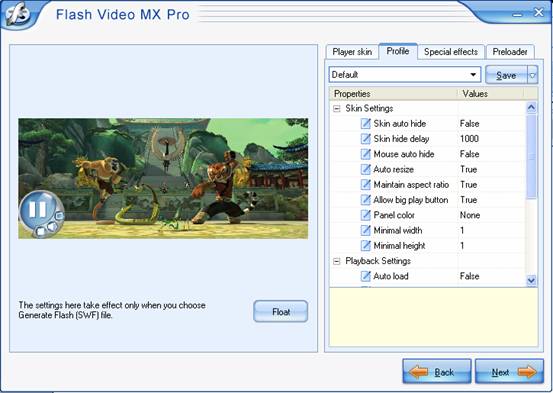Click the Float button

tap(281, 312)
